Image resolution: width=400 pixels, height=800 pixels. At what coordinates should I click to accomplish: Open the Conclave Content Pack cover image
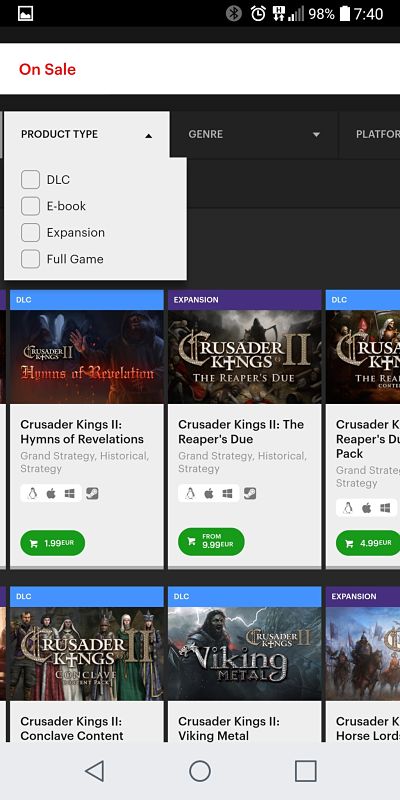click(87, 654)
